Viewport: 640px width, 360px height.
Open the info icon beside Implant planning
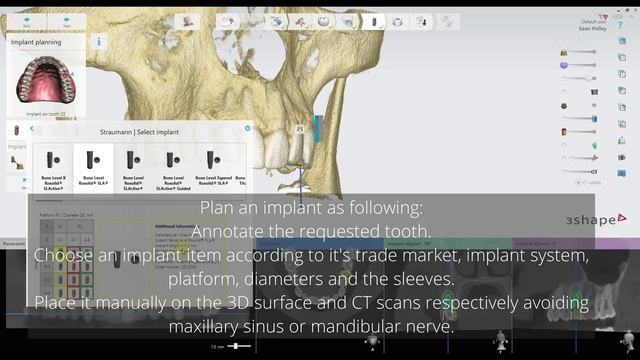tap(99, 41)
